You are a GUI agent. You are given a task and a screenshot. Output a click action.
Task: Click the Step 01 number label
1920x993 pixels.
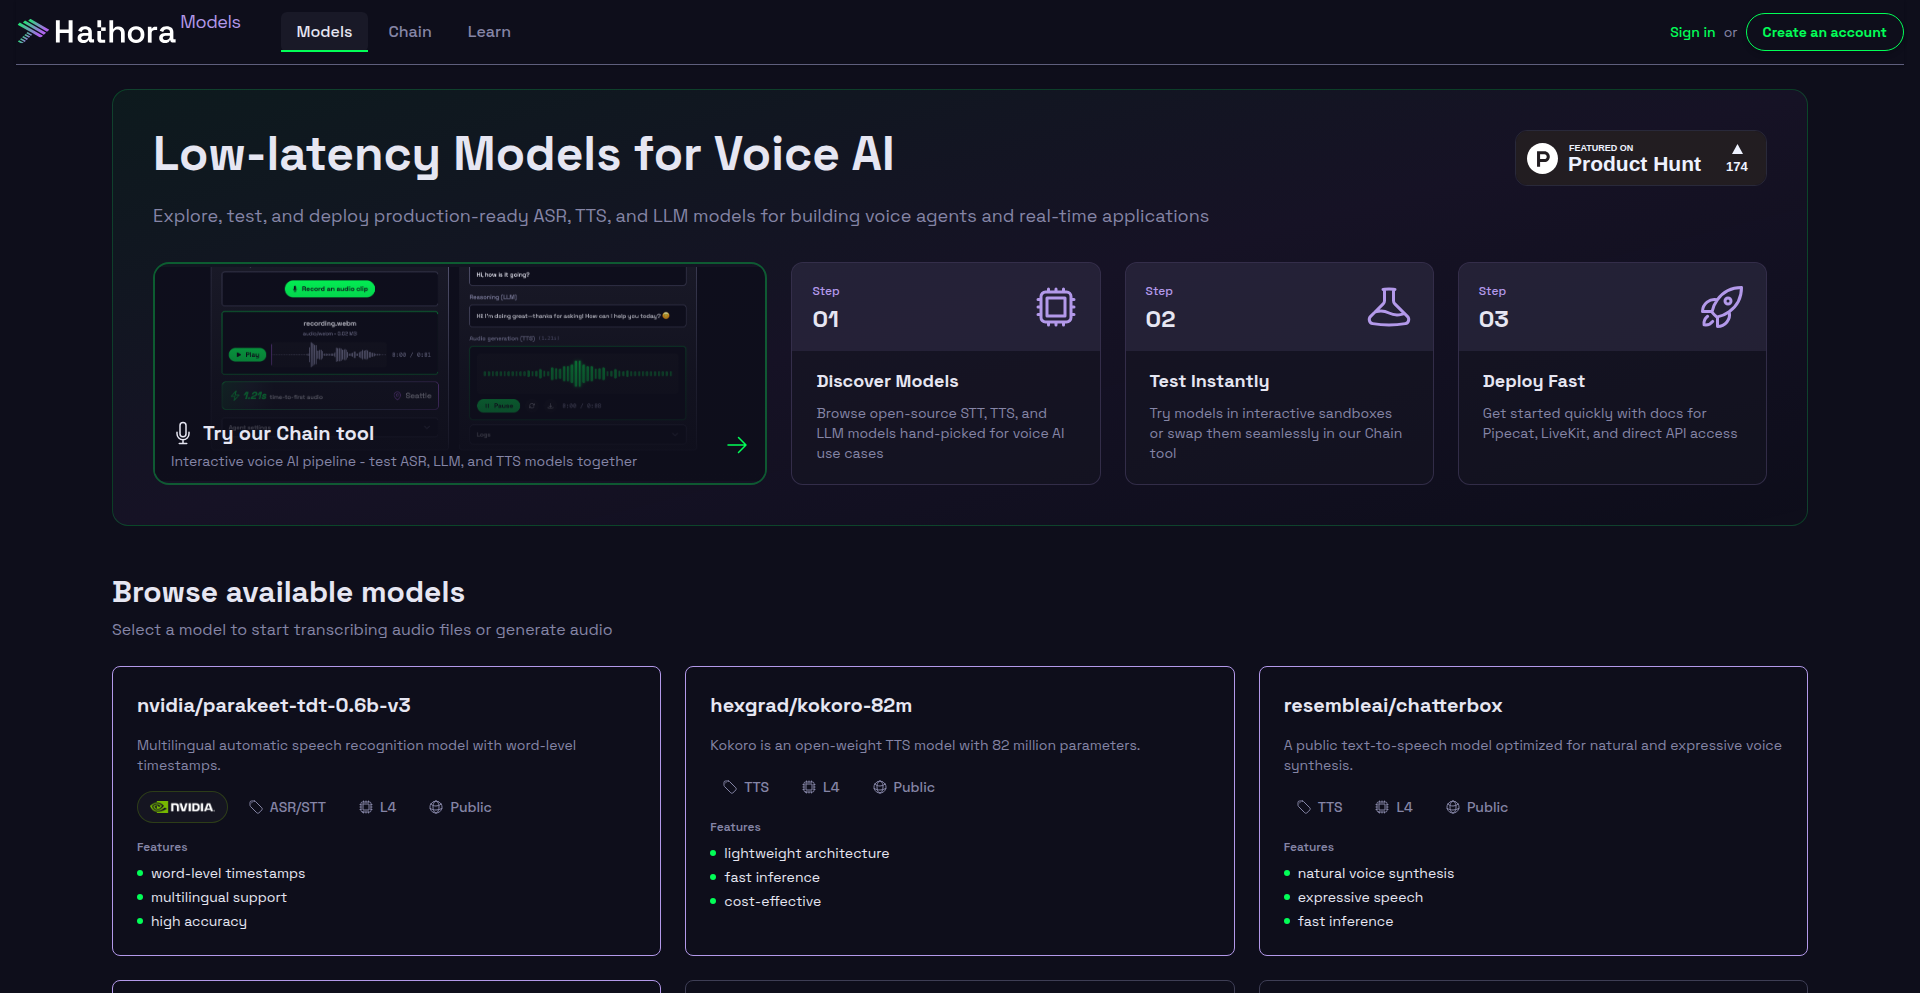click(826, 319)
